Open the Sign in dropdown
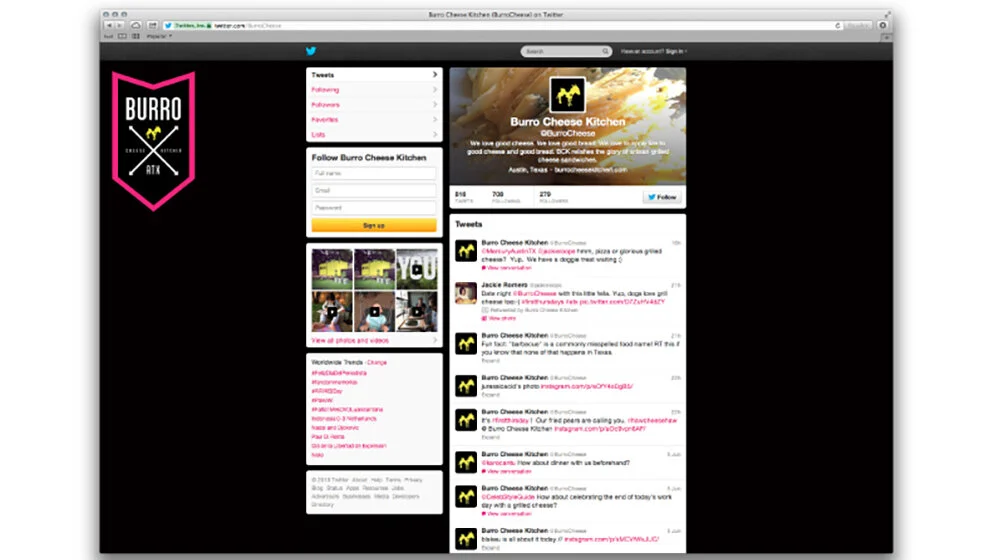Image resolution: width=994 pixels, height=560 pixels. (x=676, y=51)
